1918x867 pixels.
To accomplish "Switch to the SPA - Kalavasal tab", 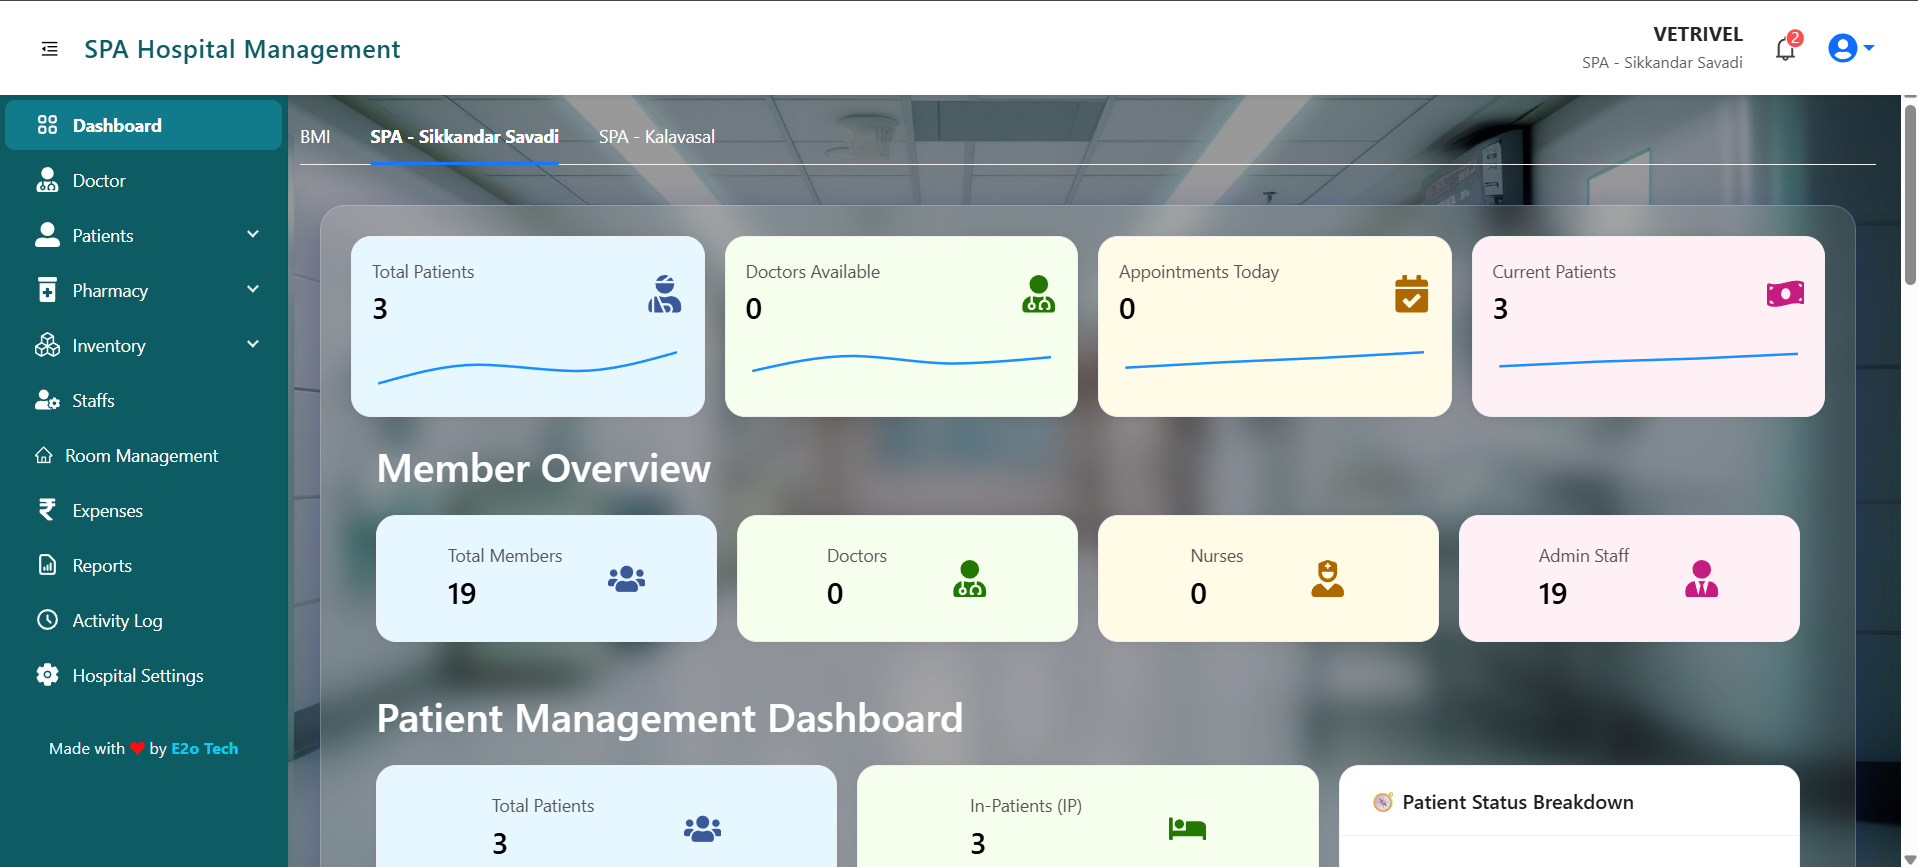I will coord(656,137).
